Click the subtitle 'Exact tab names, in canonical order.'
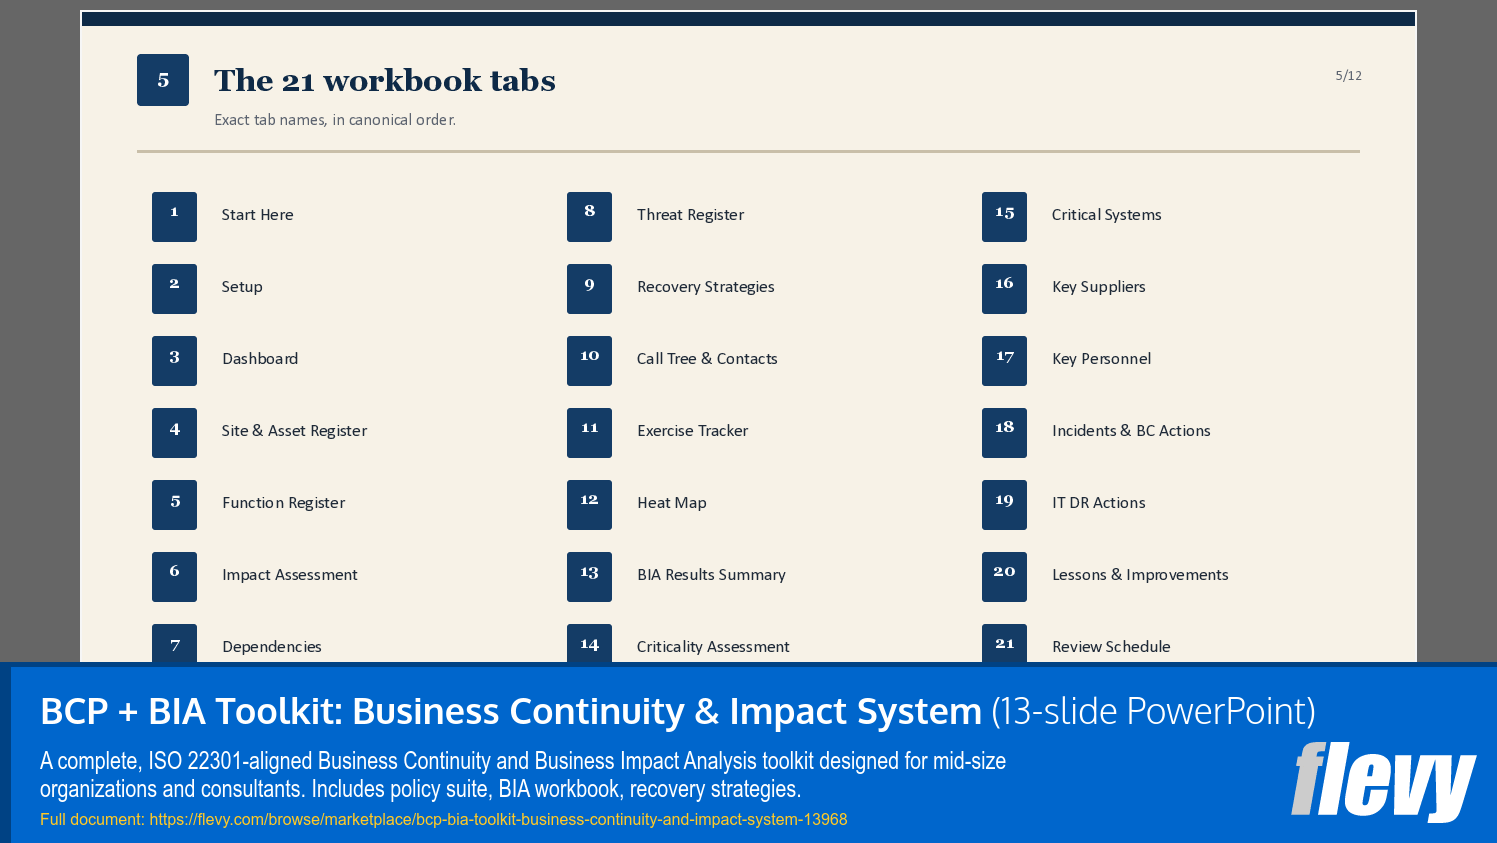This screenshot has width=1497, height=843. click(335, 120)
